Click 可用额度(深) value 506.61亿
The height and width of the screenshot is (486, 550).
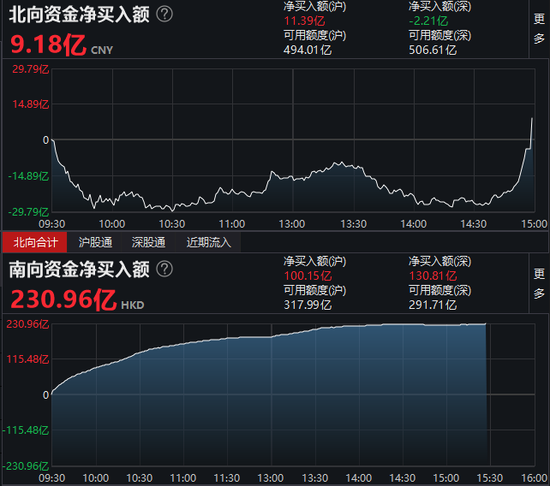click(432, 50)
